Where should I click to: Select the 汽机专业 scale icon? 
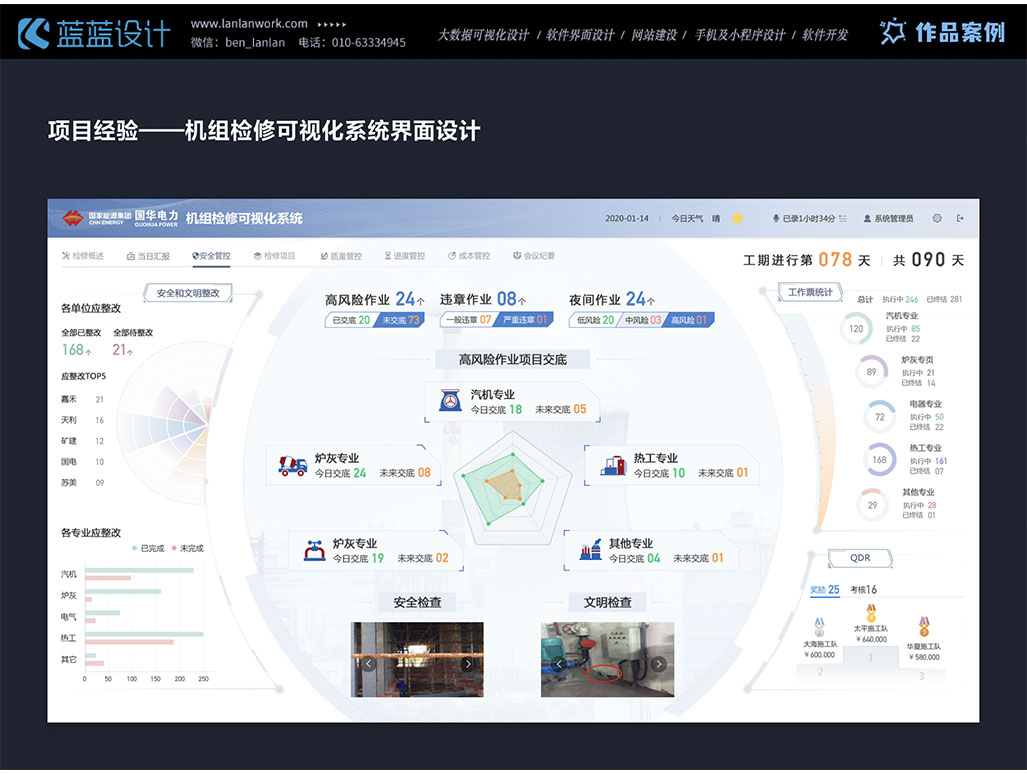(x=450, y=401)
